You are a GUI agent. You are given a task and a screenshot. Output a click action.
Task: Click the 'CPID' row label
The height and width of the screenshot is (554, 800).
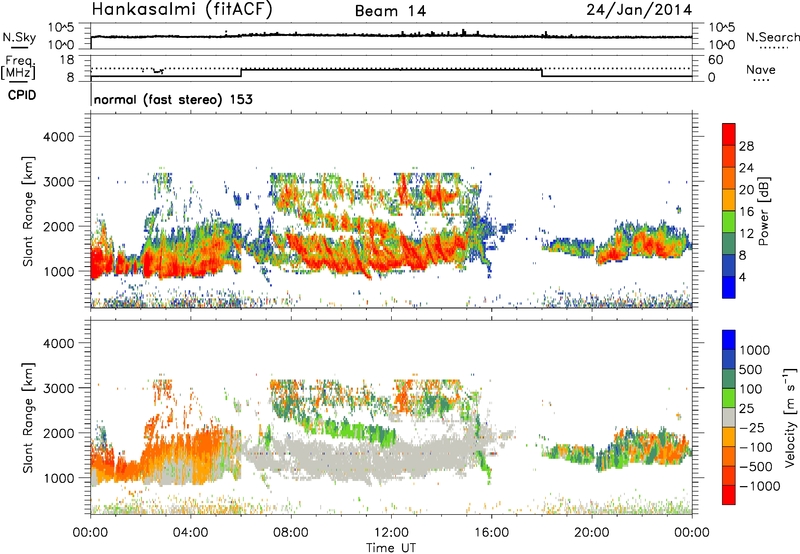point(22,95)
